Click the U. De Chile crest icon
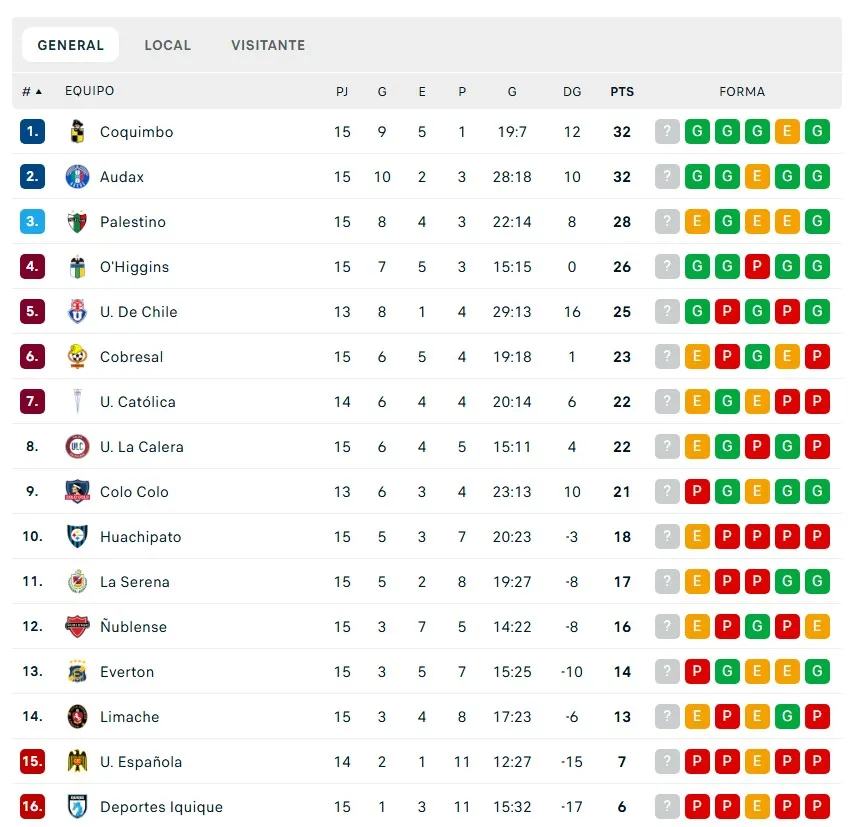The image size is (852, 827). (x=77, y=312)
